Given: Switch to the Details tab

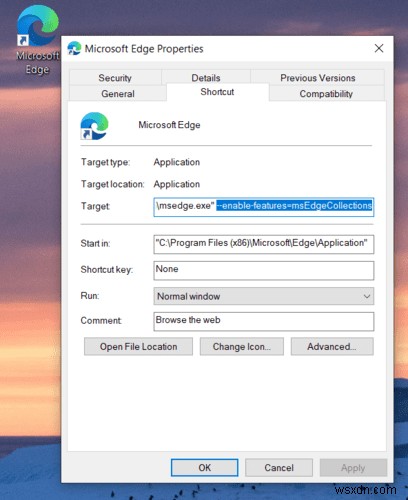Looking at the screenshot, I should tap(206, 78).
